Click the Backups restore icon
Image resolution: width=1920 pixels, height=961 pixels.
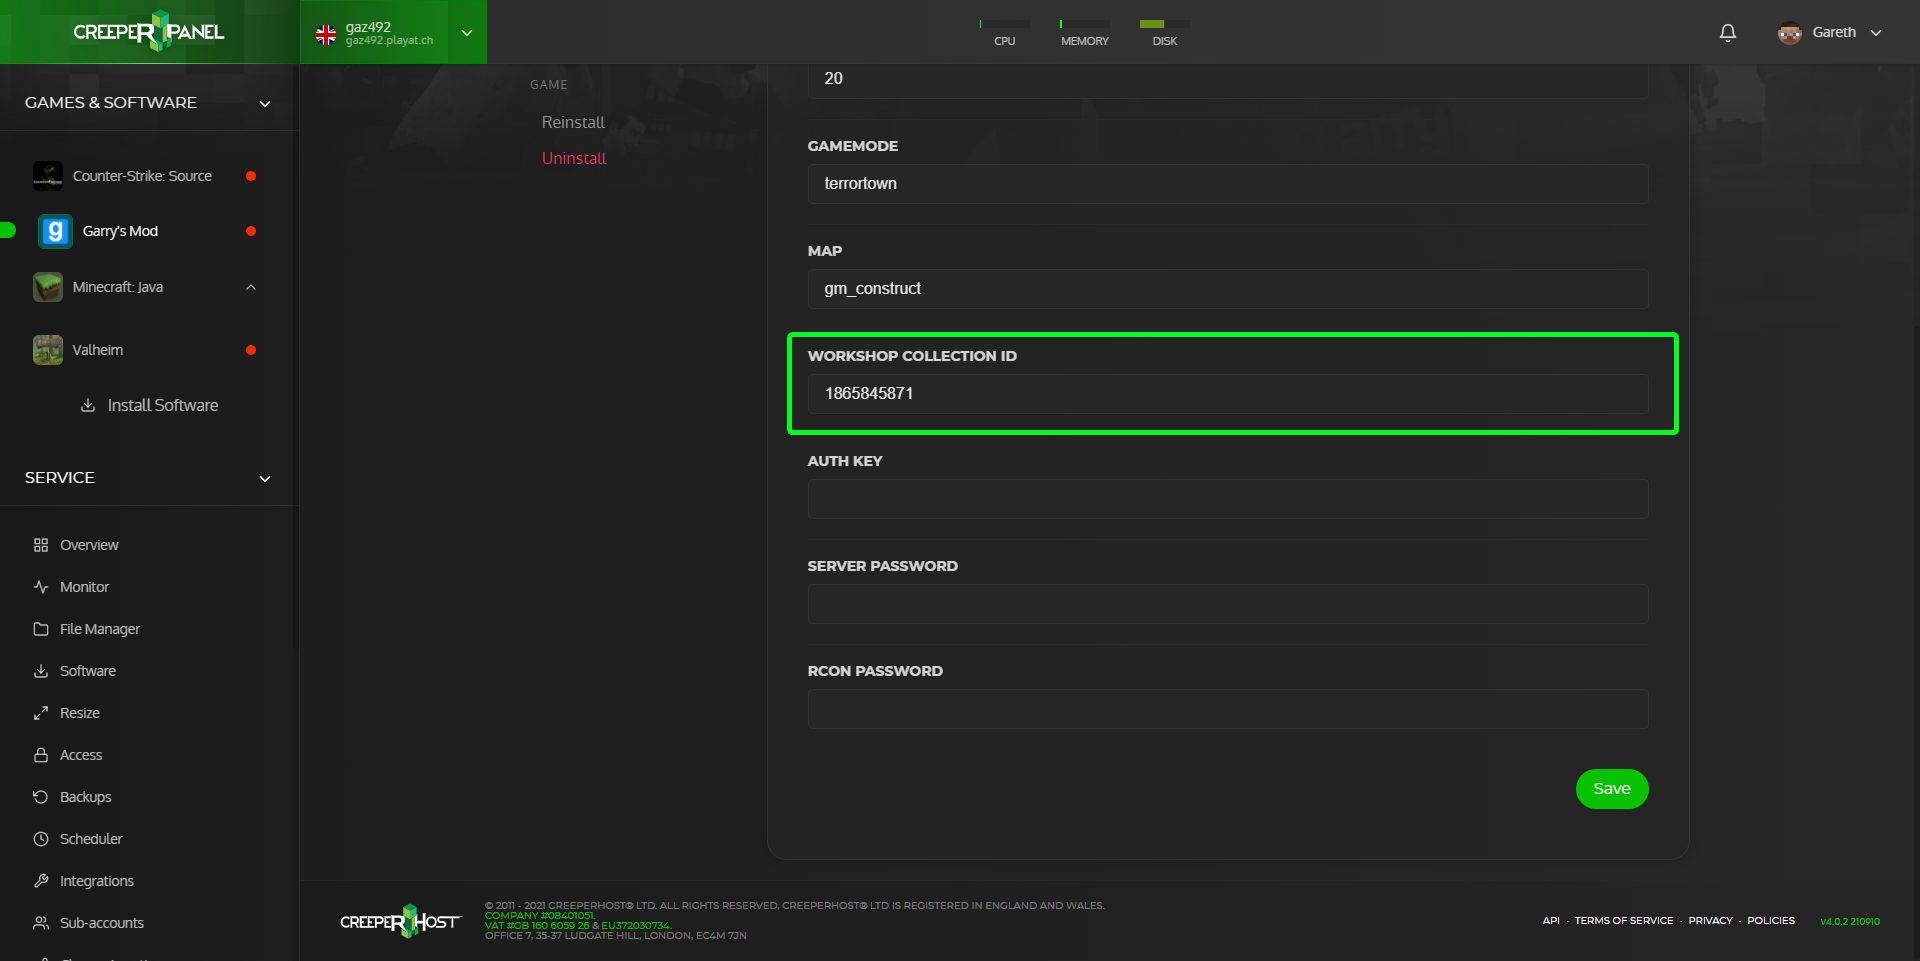41,797
